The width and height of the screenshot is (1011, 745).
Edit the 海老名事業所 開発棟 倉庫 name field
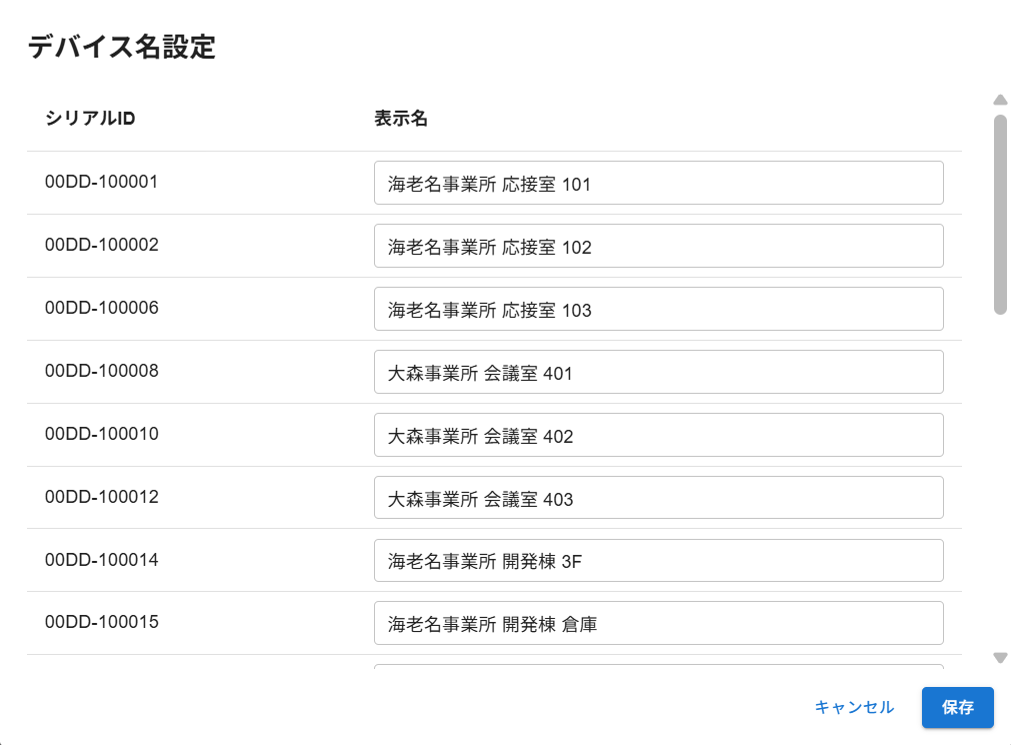tap(658, 624)
